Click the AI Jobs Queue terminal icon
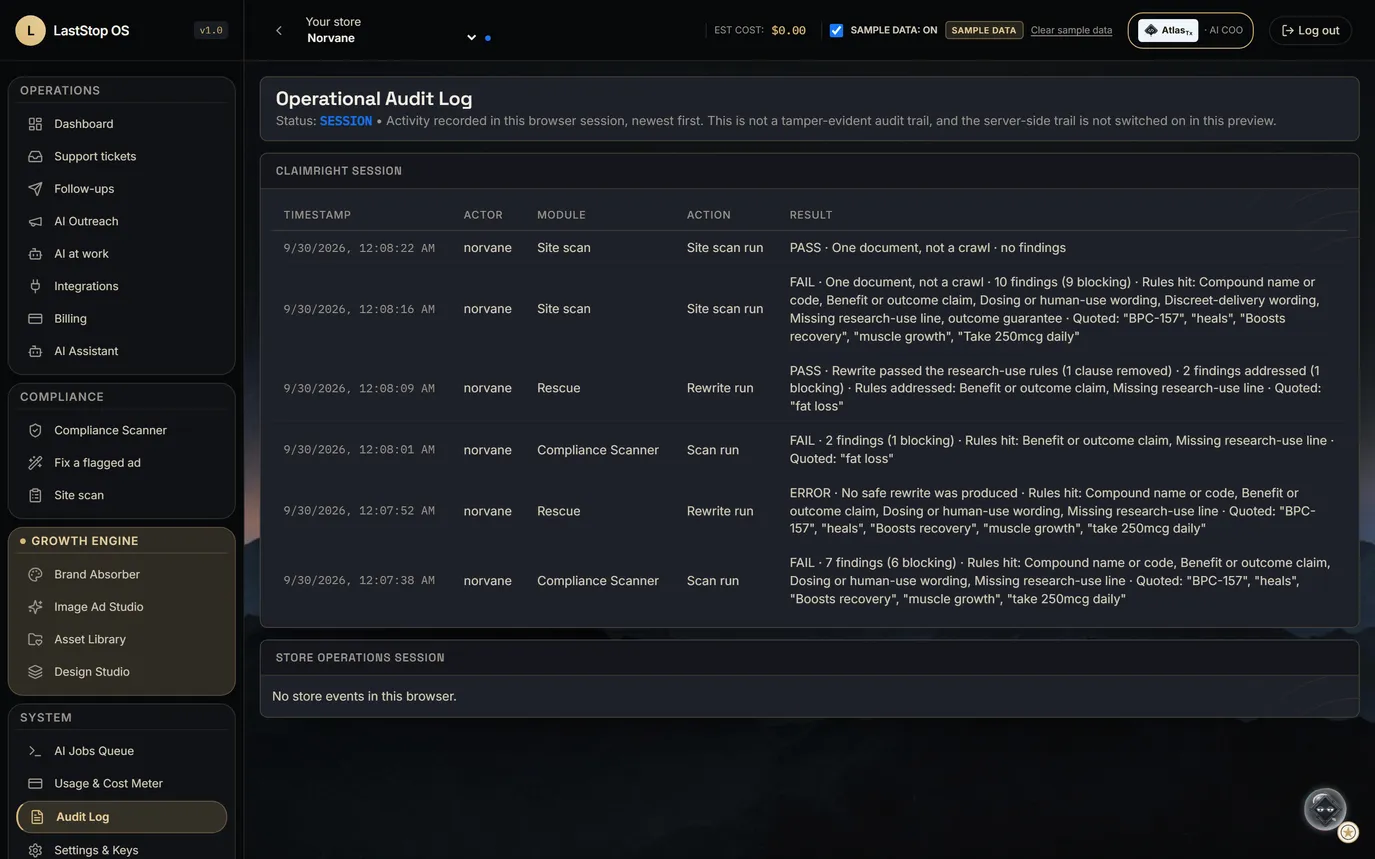The image size is (1375, 859). point(35,751)
